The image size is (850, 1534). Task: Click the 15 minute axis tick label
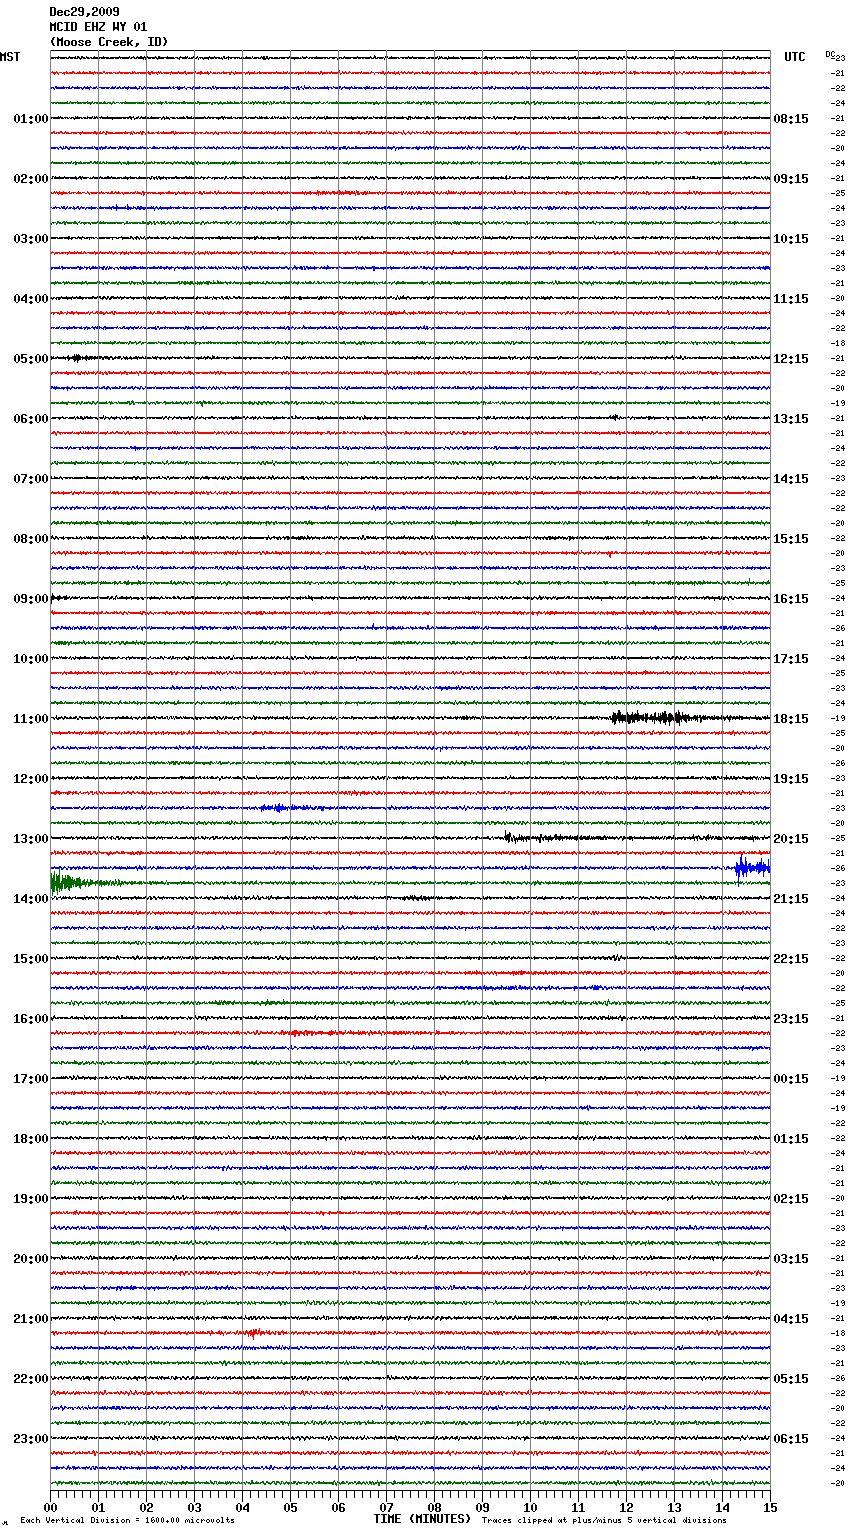[770, 1507]
